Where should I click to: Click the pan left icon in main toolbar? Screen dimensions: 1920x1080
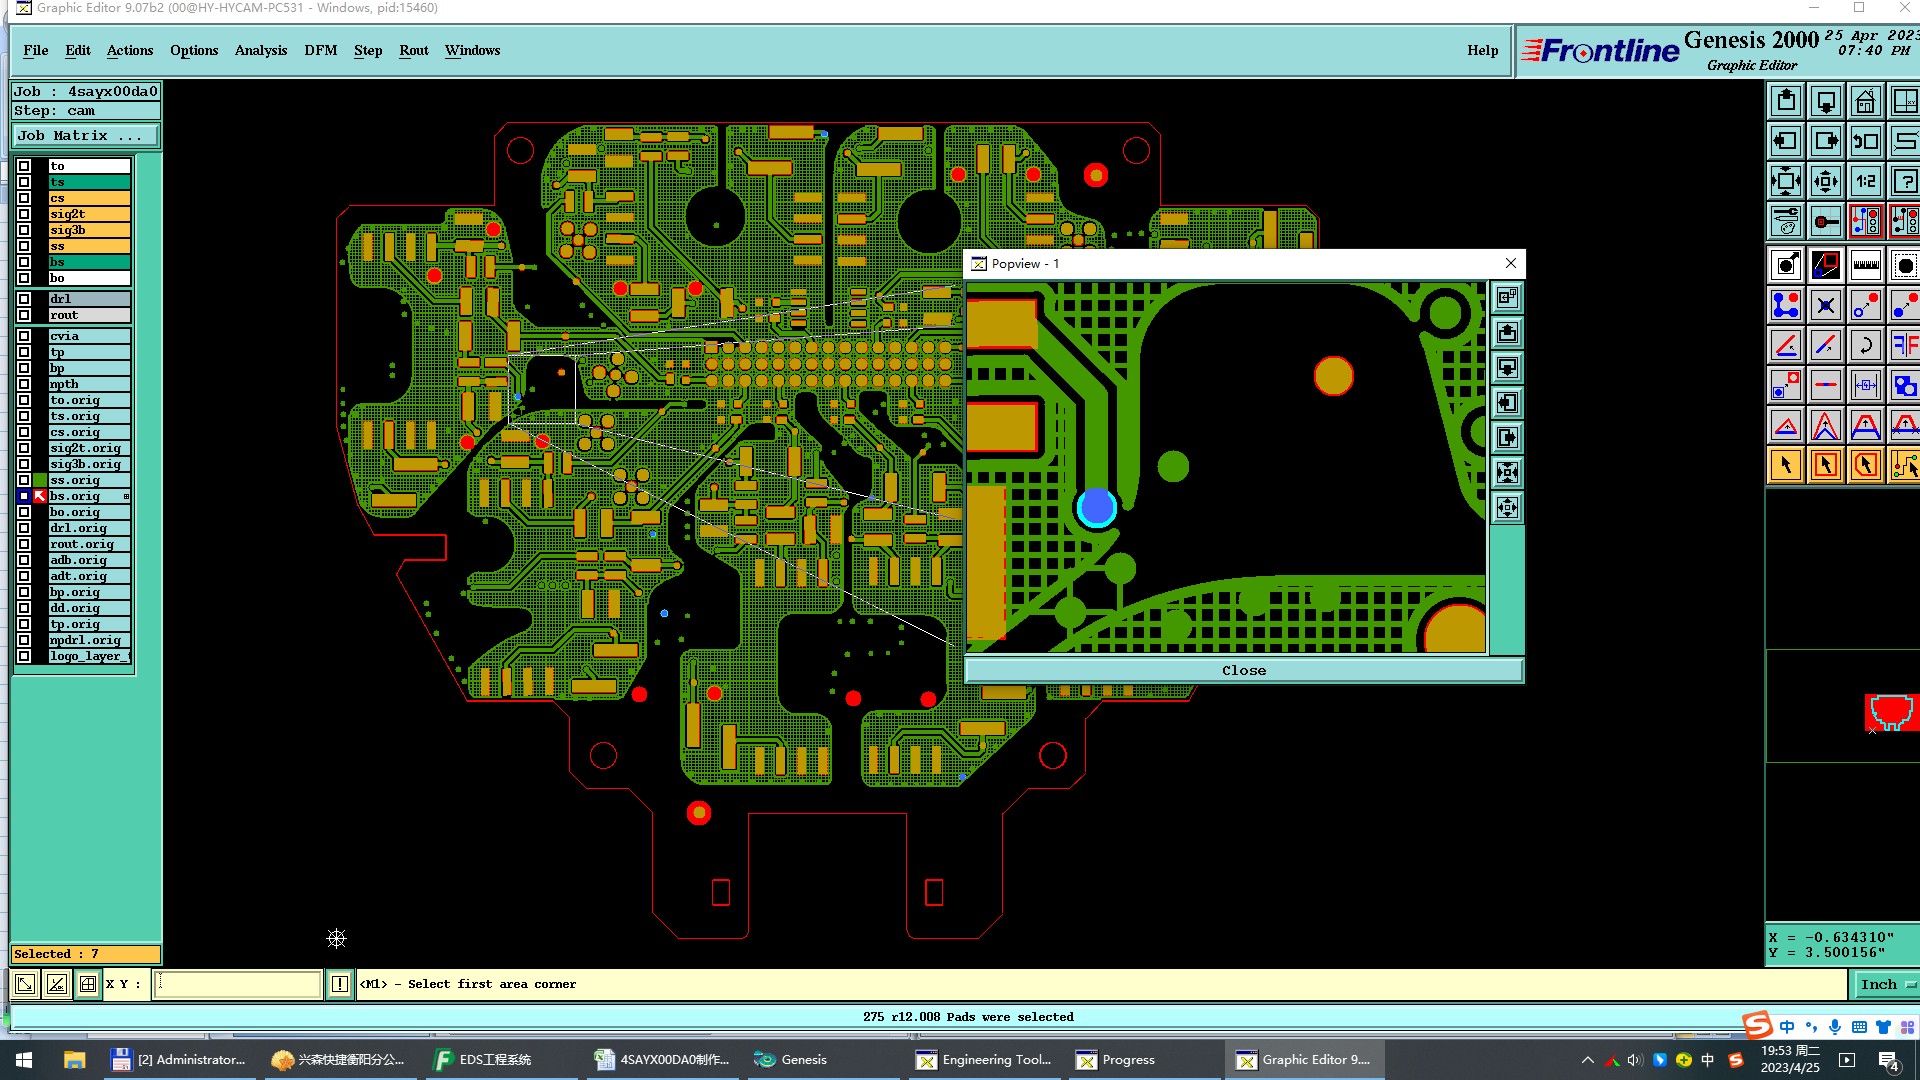1786,141
